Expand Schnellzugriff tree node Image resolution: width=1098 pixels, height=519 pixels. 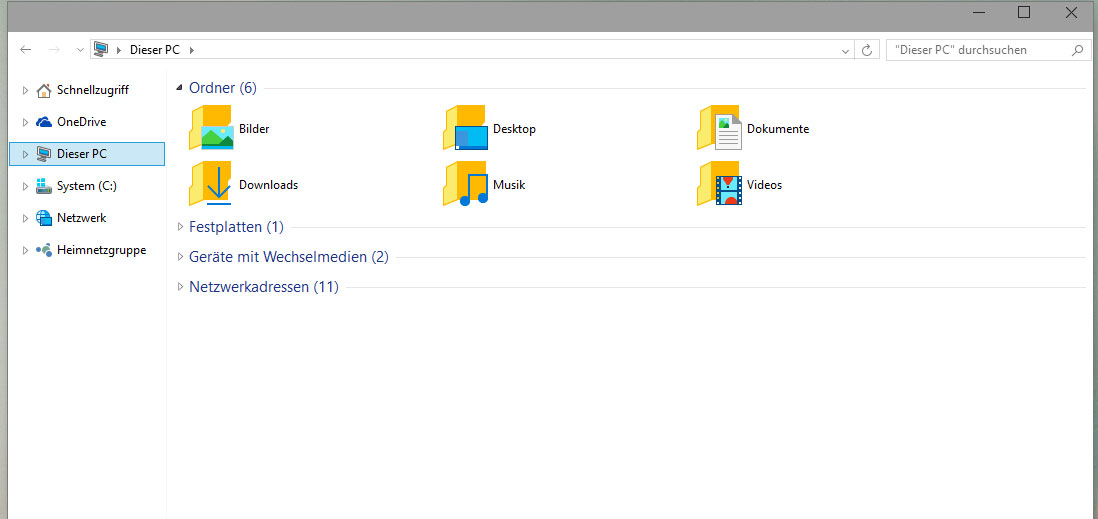[x=25, y=90]
